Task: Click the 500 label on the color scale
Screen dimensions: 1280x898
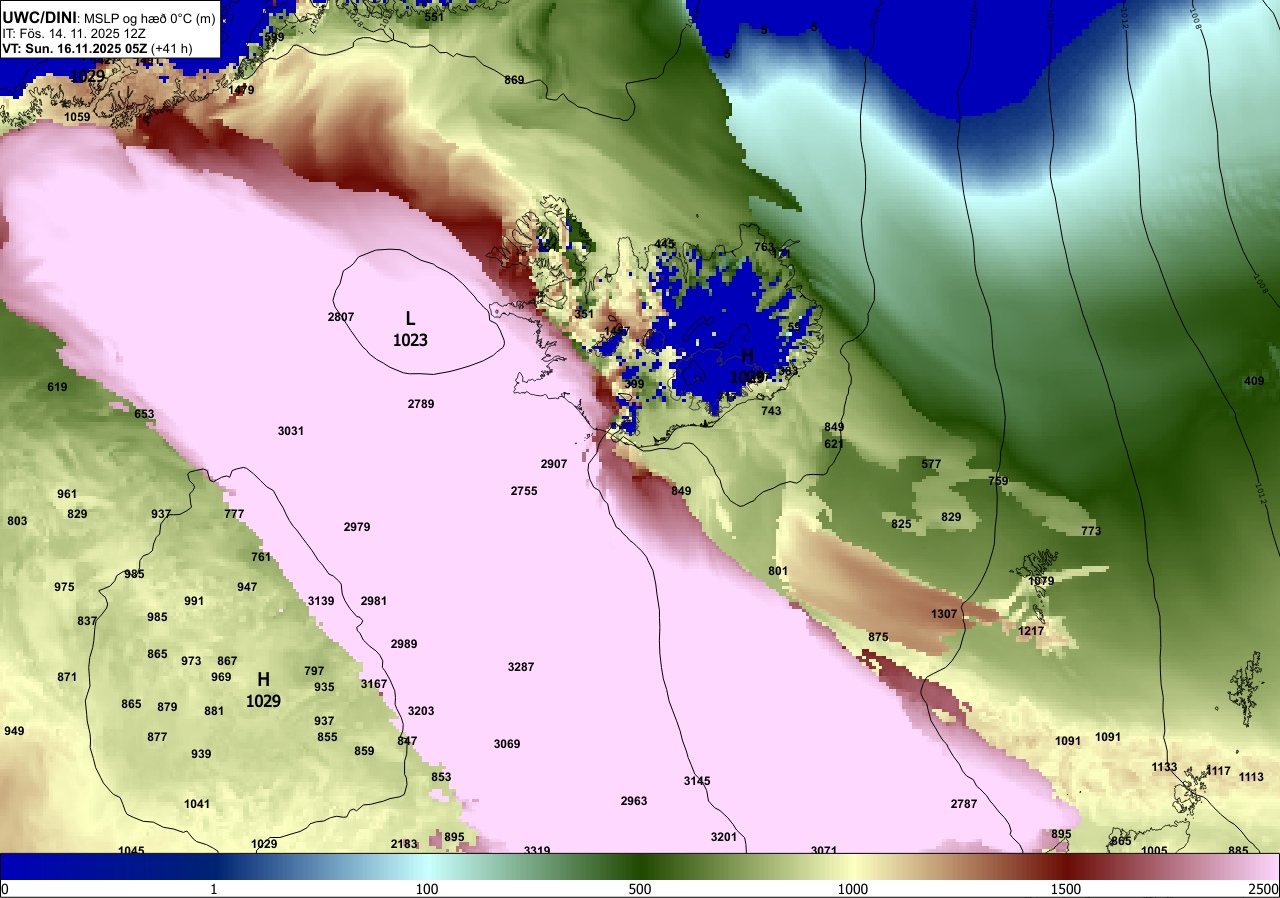Action: tap(640, 889)
